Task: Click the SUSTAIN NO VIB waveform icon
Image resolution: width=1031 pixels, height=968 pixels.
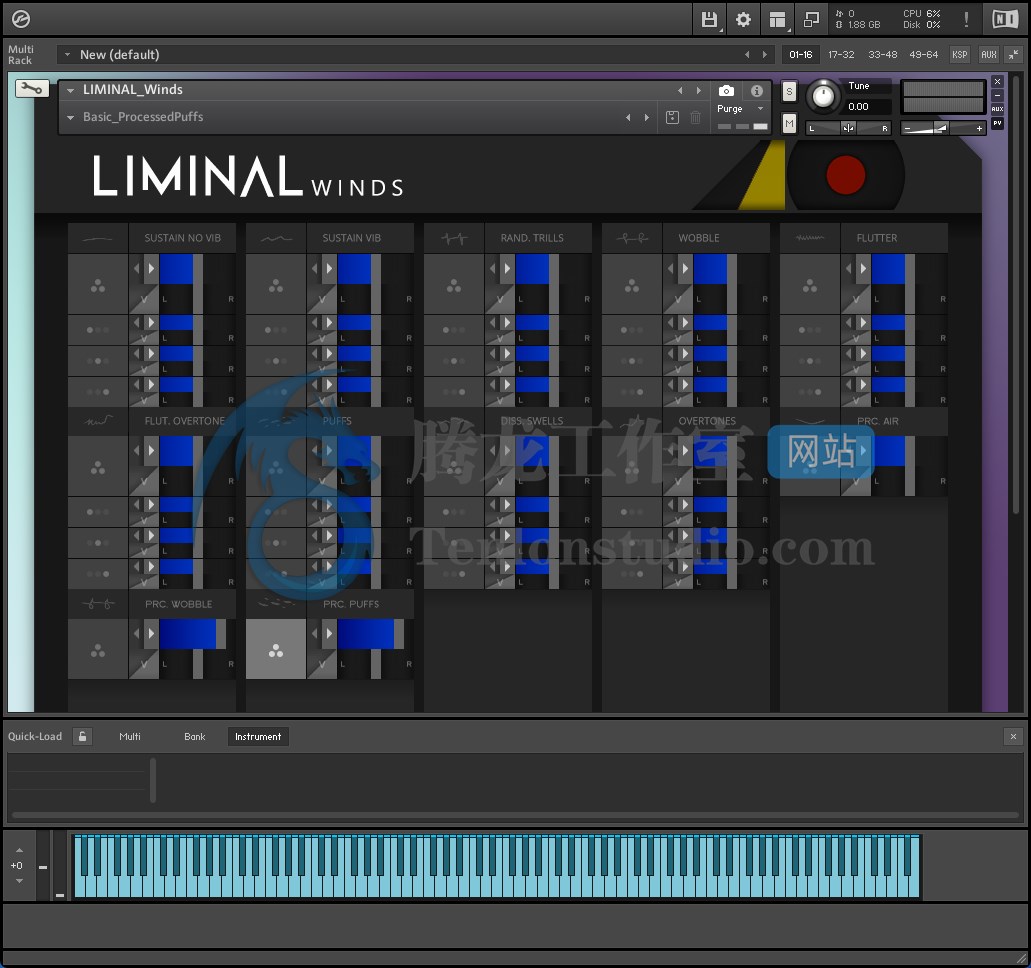Action: pos(97,237)
